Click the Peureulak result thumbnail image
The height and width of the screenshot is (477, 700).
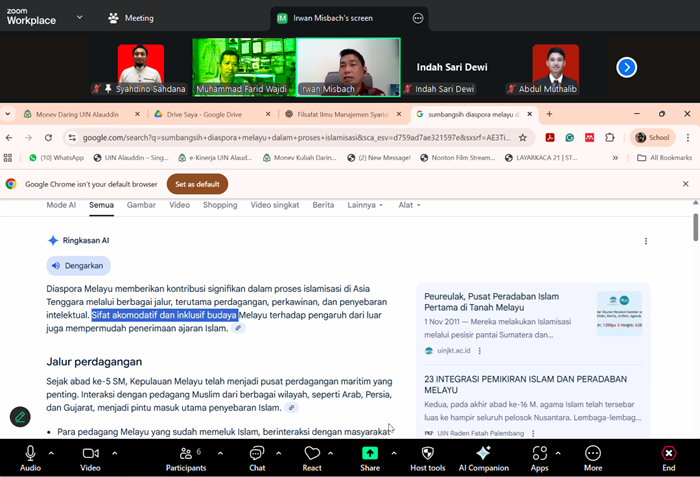coord(620,313)
